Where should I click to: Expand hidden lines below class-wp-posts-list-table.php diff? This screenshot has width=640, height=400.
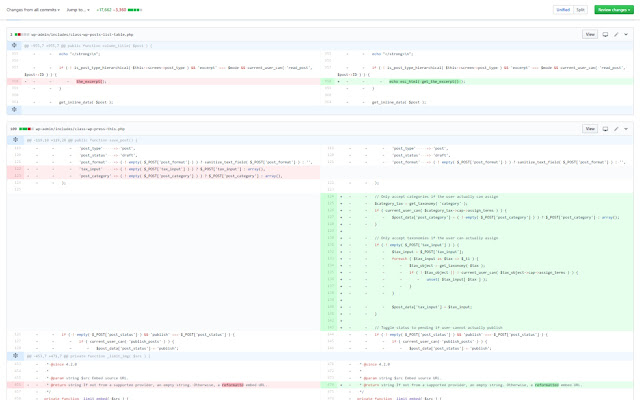click(14, 109)
